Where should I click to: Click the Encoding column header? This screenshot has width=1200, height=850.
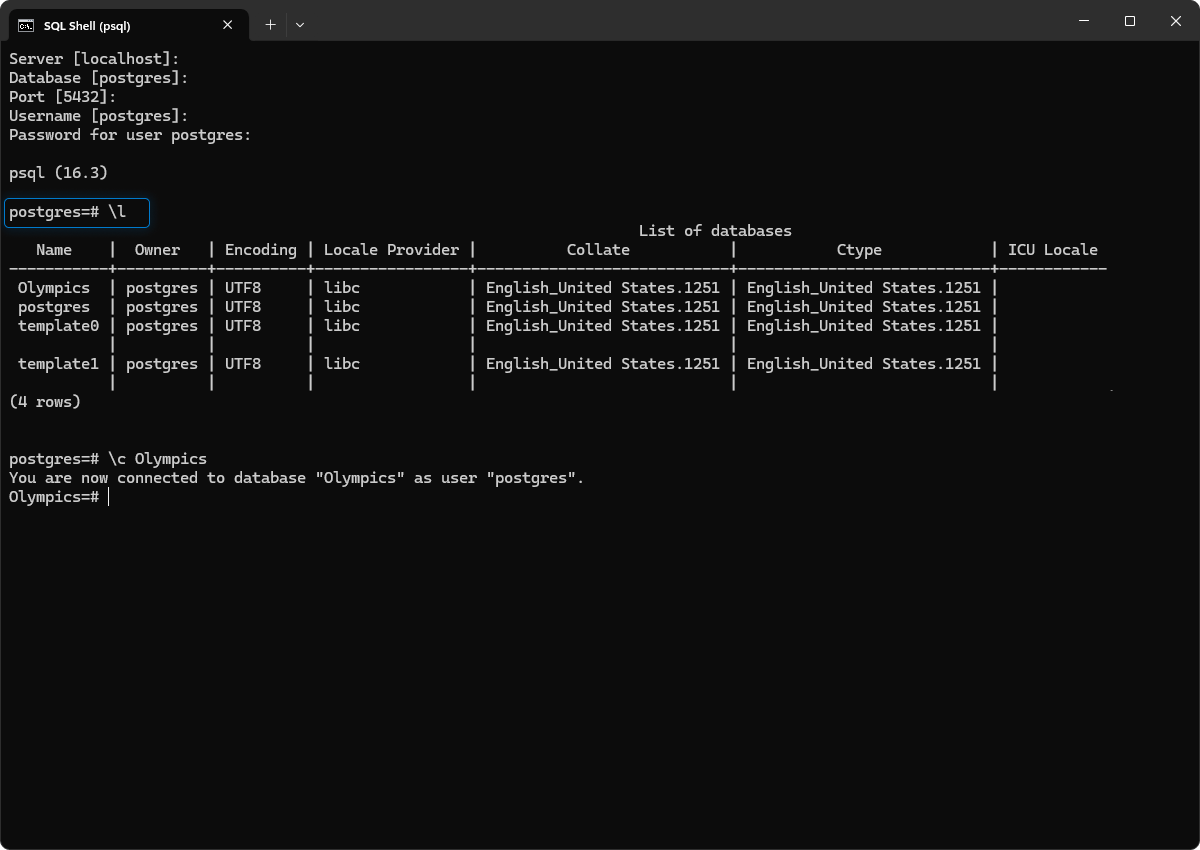pos(260,249)
